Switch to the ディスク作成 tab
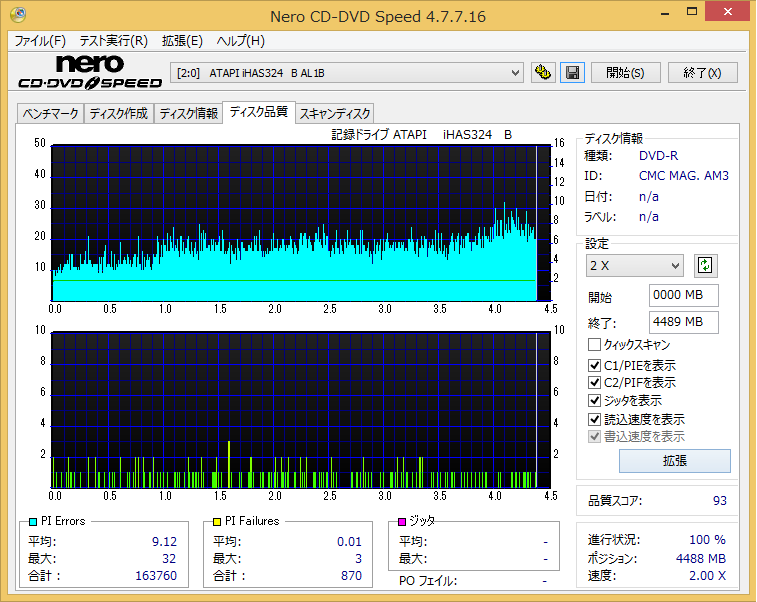 (119, 113)
